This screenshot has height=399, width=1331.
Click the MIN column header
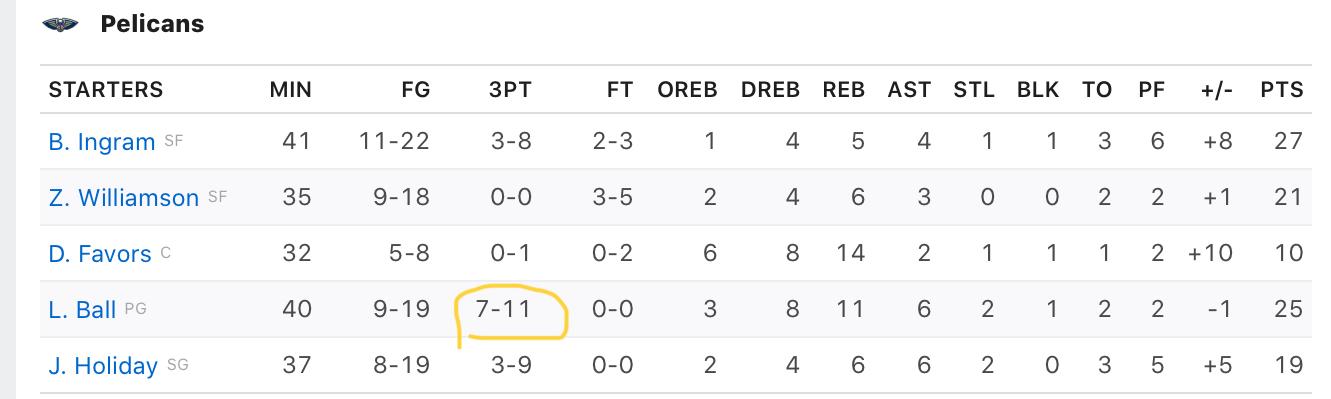[290, 90]
